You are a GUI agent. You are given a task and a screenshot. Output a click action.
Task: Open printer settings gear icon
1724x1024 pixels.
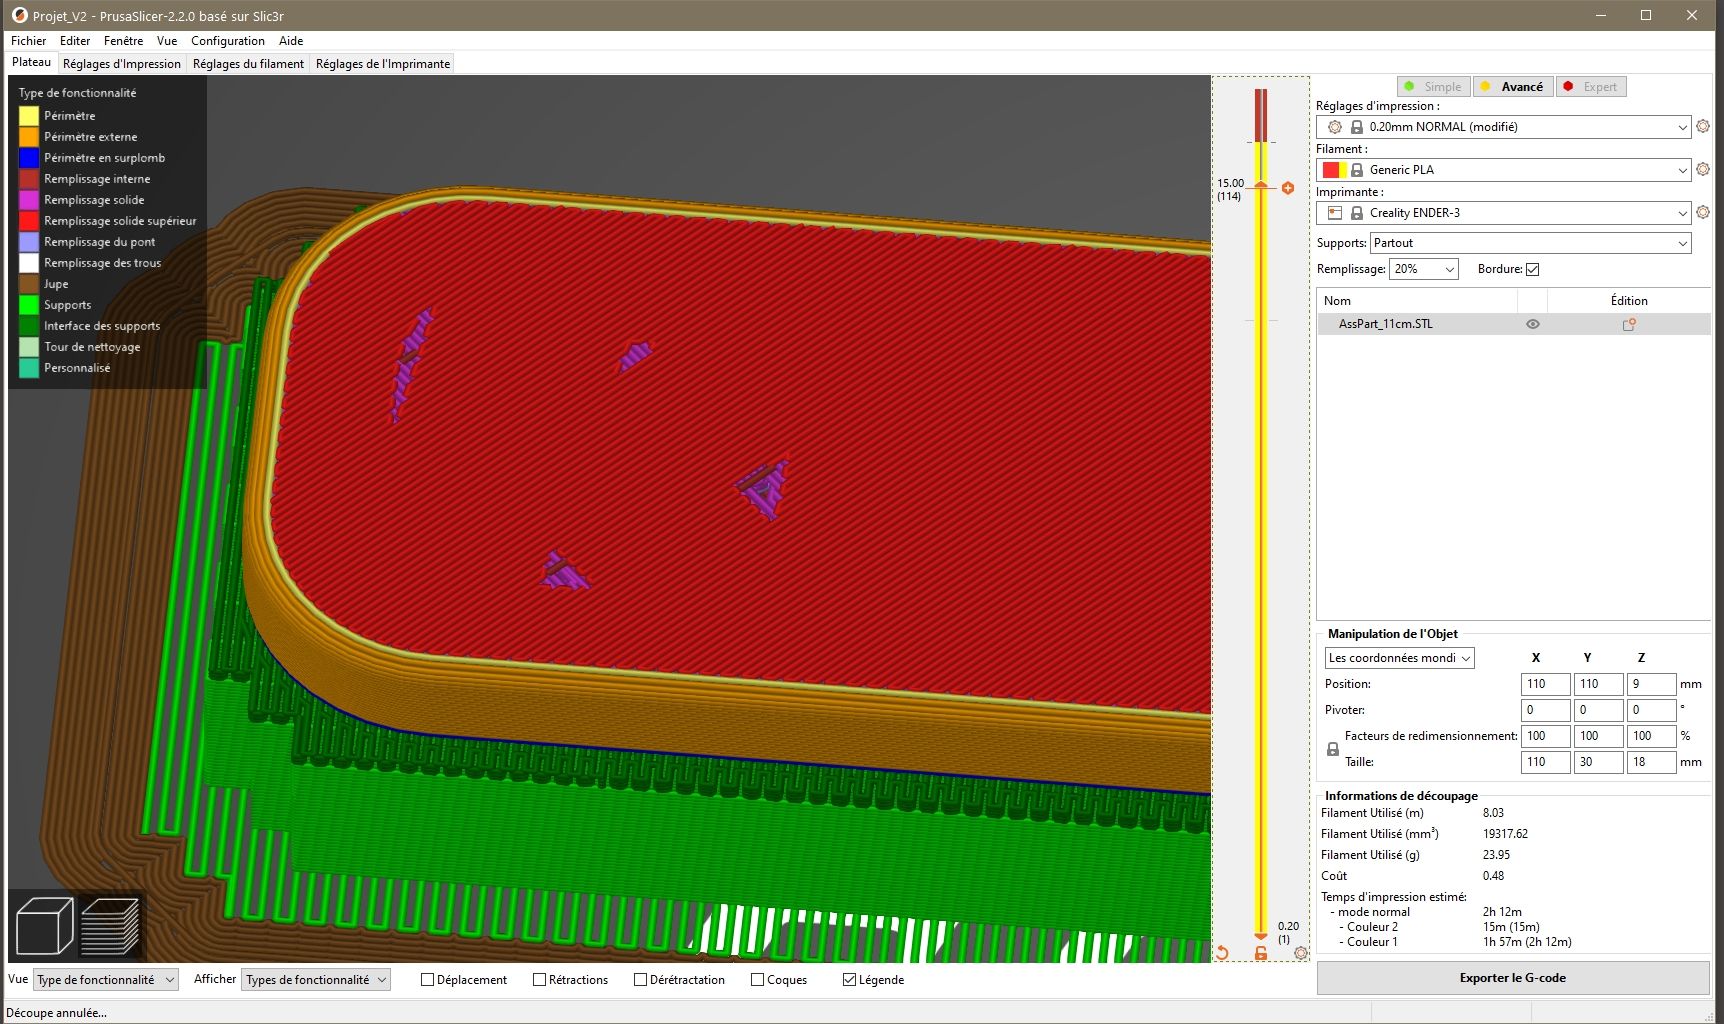1703,213
